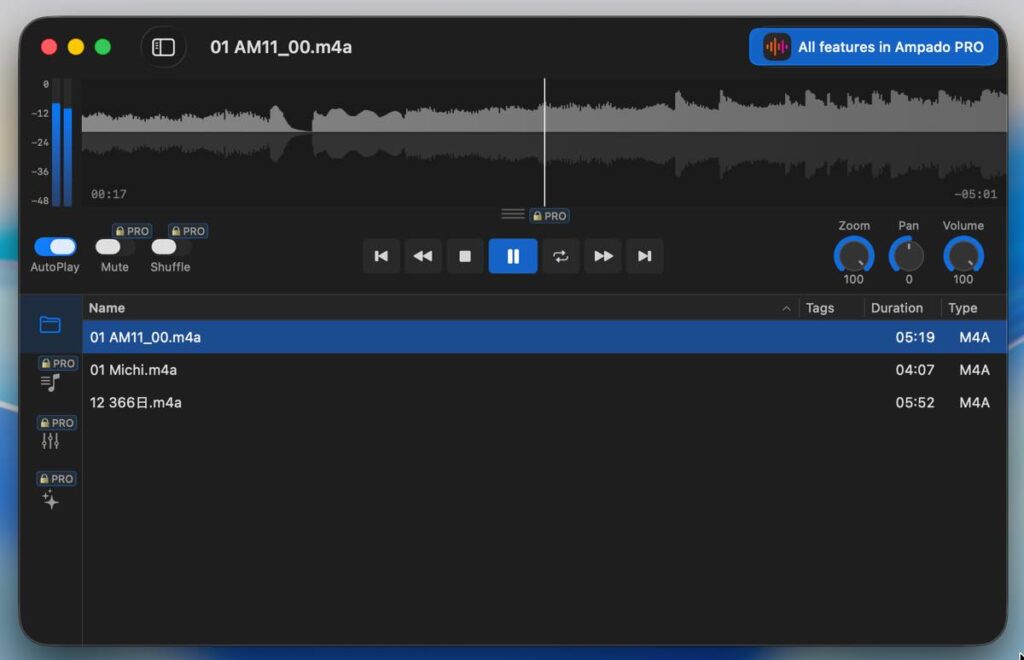Viewport: 1024px width, 660px height.
Task: Open the equalizer sliders panel
Action: [x=50, y=441]
